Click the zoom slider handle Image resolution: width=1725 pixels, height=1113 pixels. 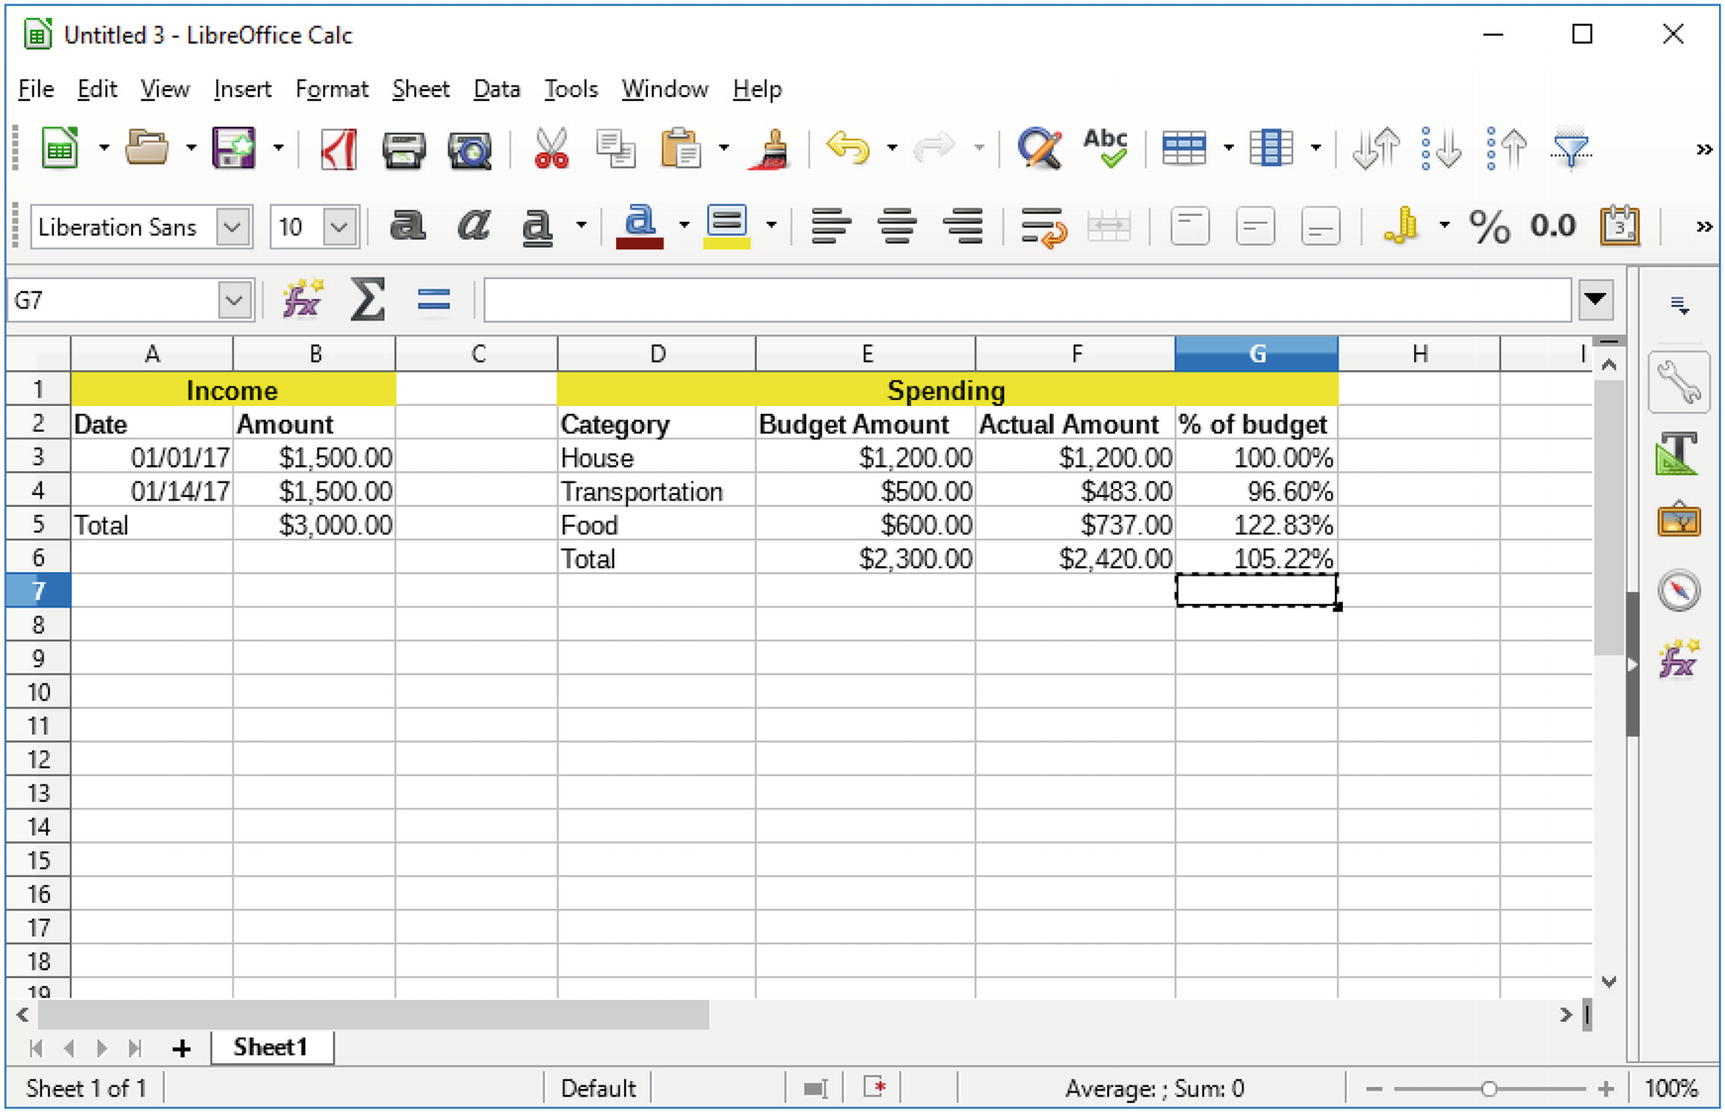pos(1488,1089)
